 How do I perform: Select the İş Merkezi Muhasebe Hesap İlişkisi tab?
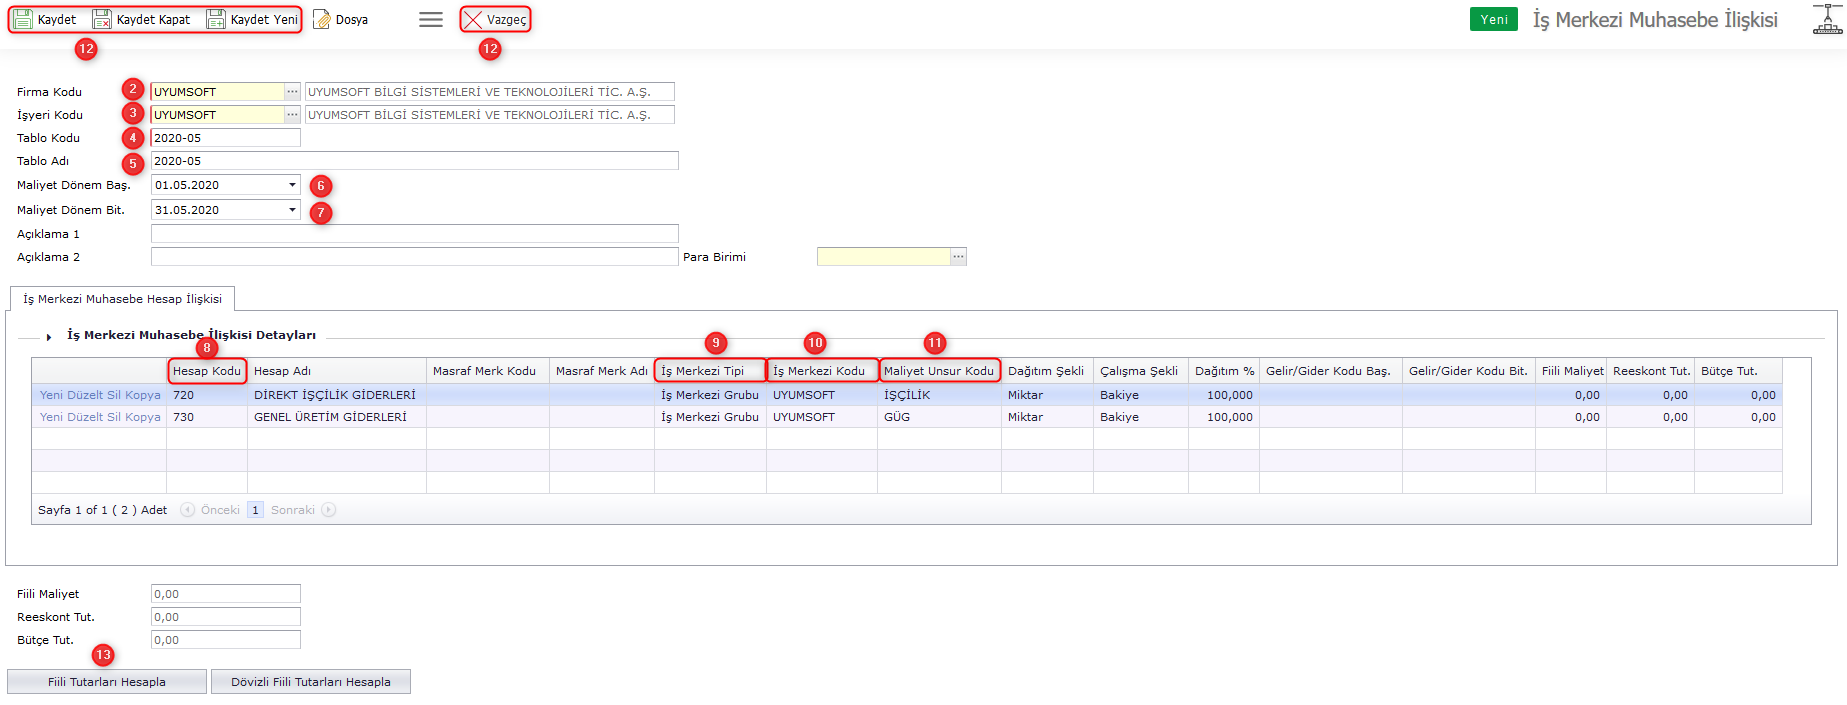122,299
